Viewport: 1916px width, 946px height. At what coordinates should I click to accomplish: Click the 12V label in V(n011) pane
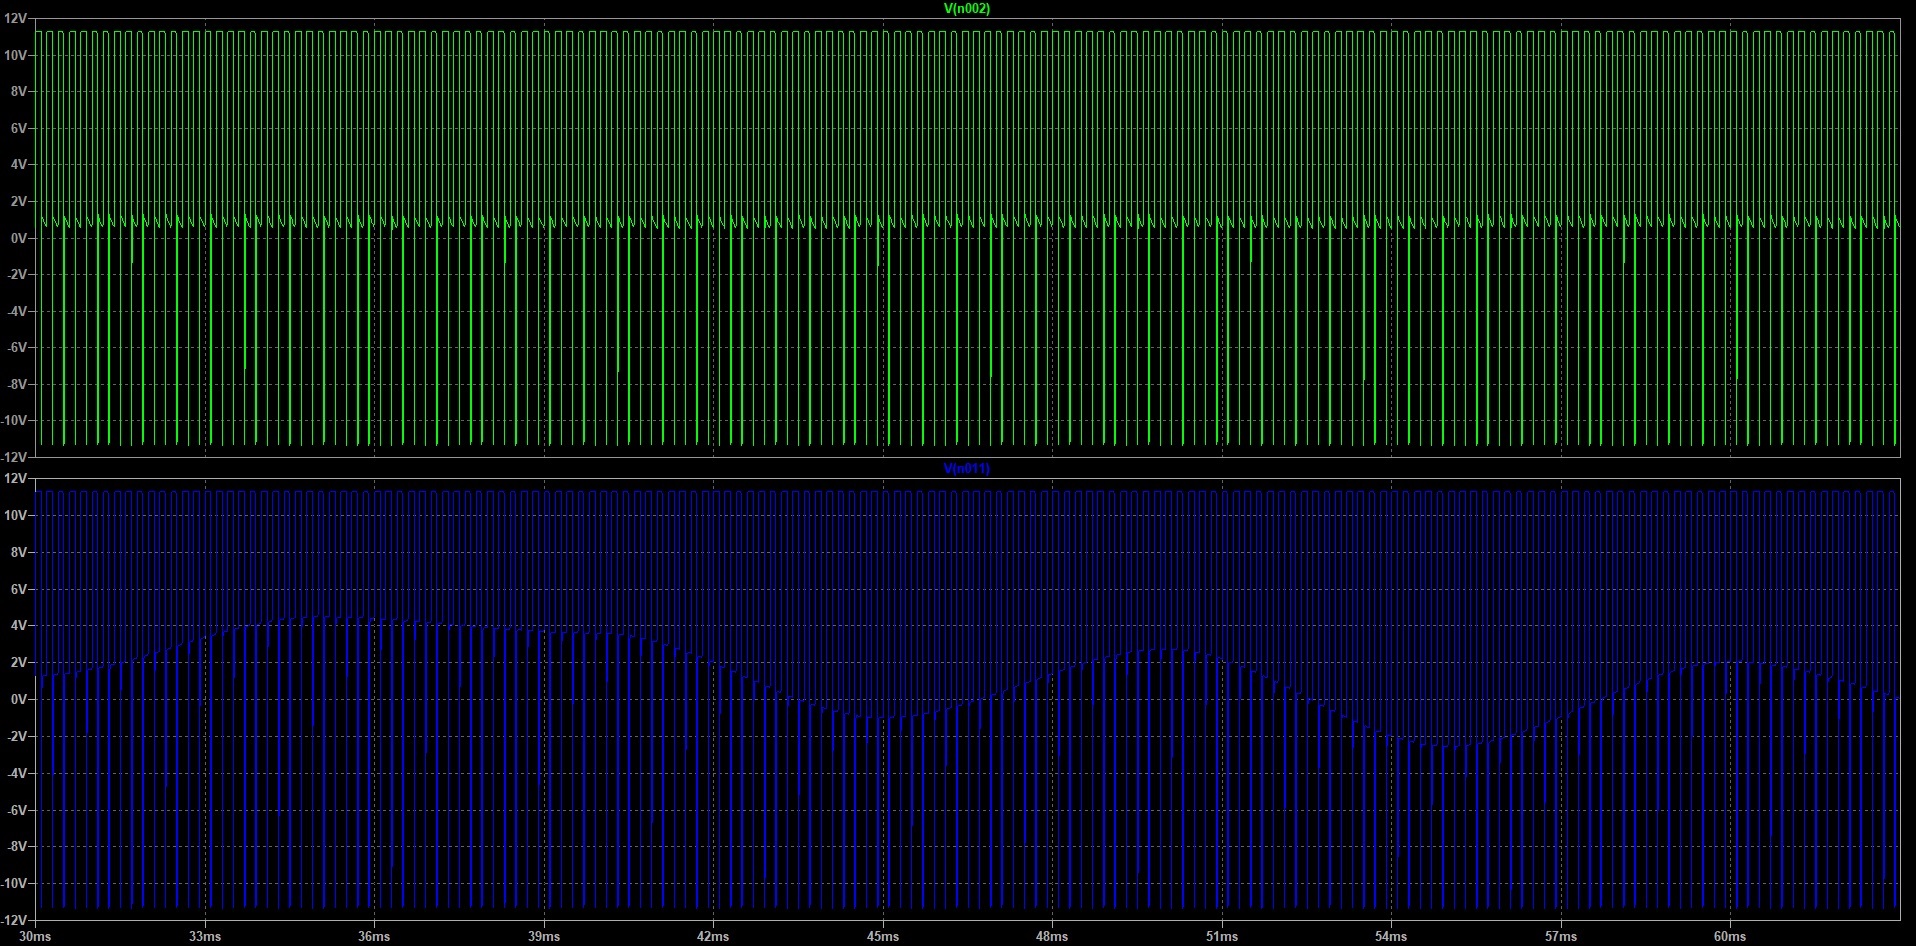pos(15,479)
